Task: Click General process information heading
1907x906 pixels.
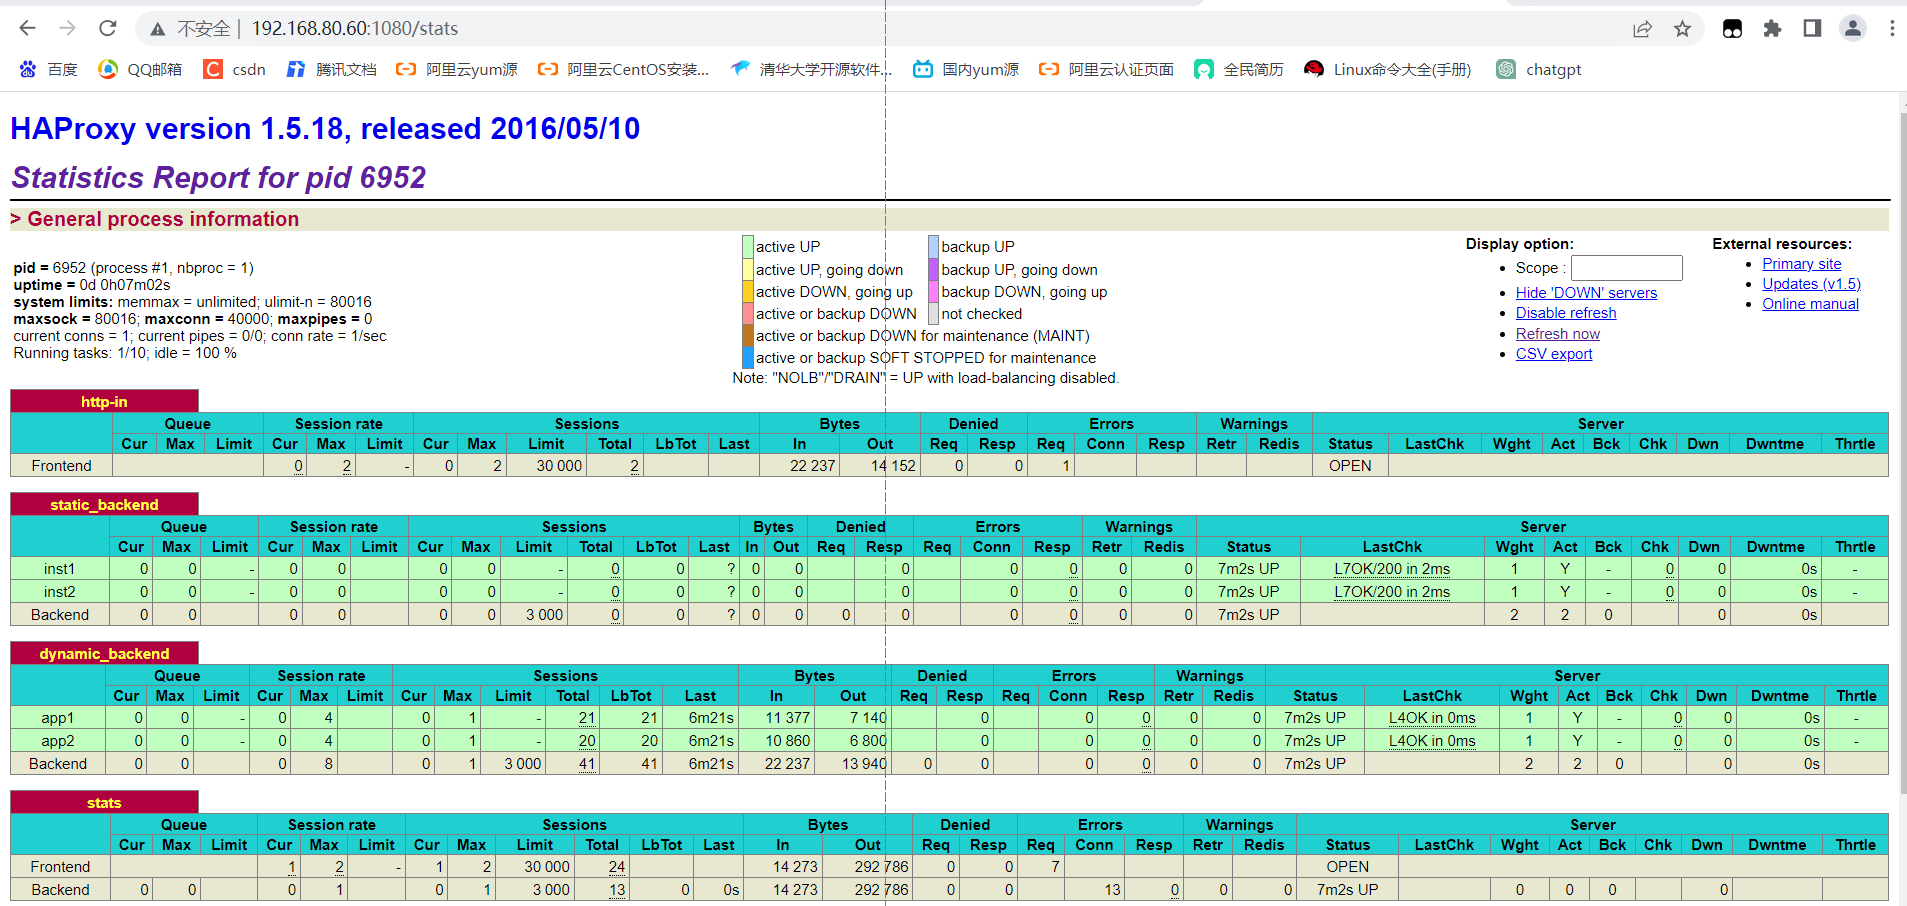Action: point(163,219)
